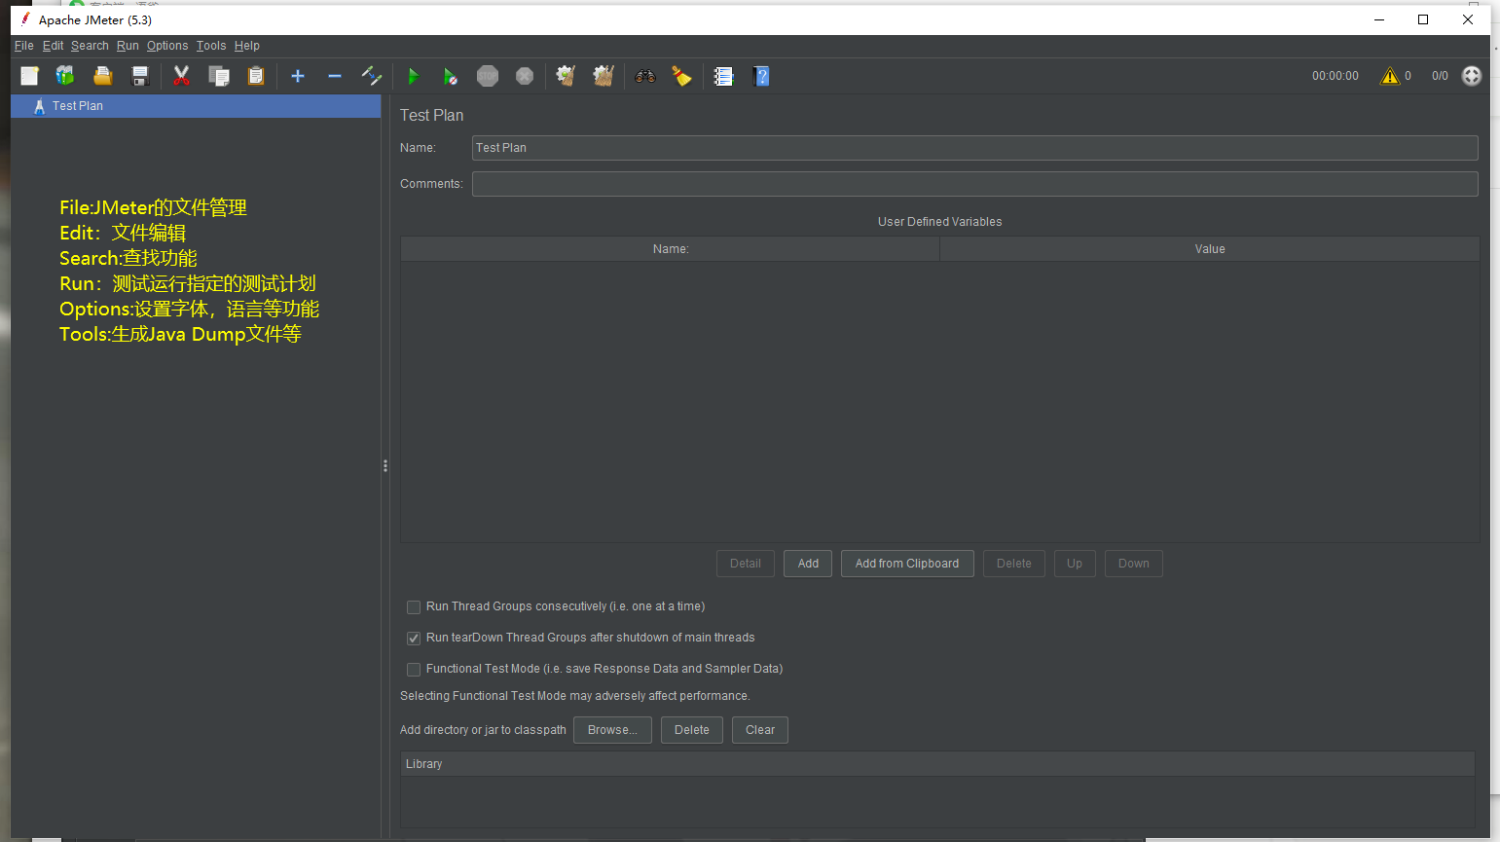Reset search with the broom icon

pyautogui.click(x=682, y=76)
